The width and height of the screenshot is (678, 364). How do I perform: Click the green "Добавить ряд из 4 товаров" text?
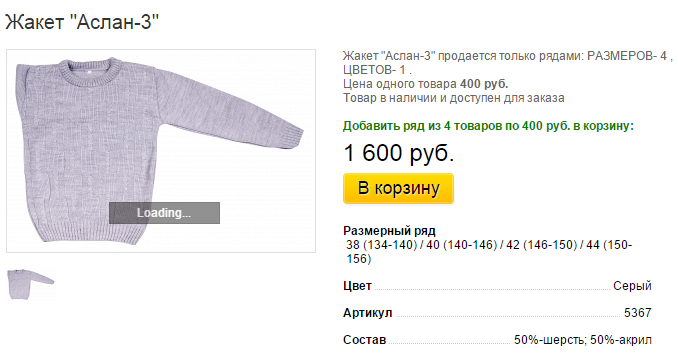[x=488, y=126]
